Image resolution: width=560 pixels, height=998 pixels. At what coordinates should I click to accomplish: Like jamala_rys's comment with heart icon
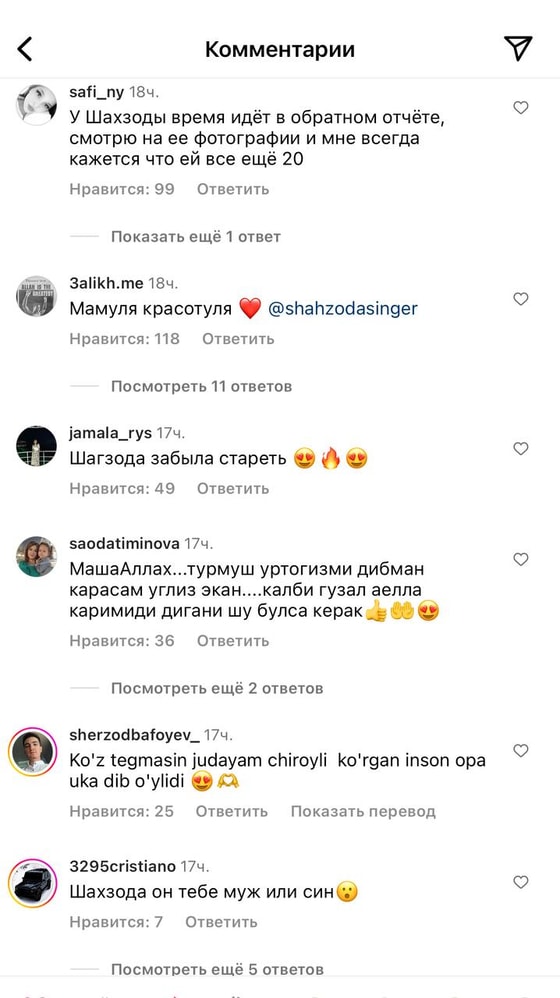pos(521,449)
